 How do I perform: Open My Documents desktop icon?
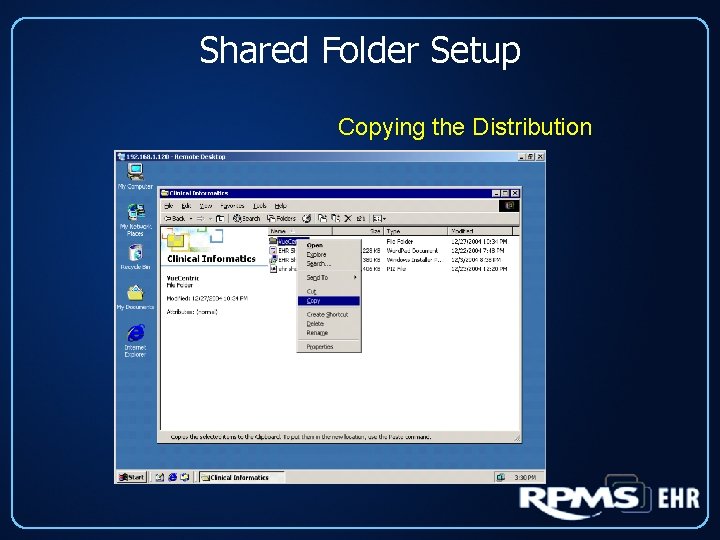(135, 297)
